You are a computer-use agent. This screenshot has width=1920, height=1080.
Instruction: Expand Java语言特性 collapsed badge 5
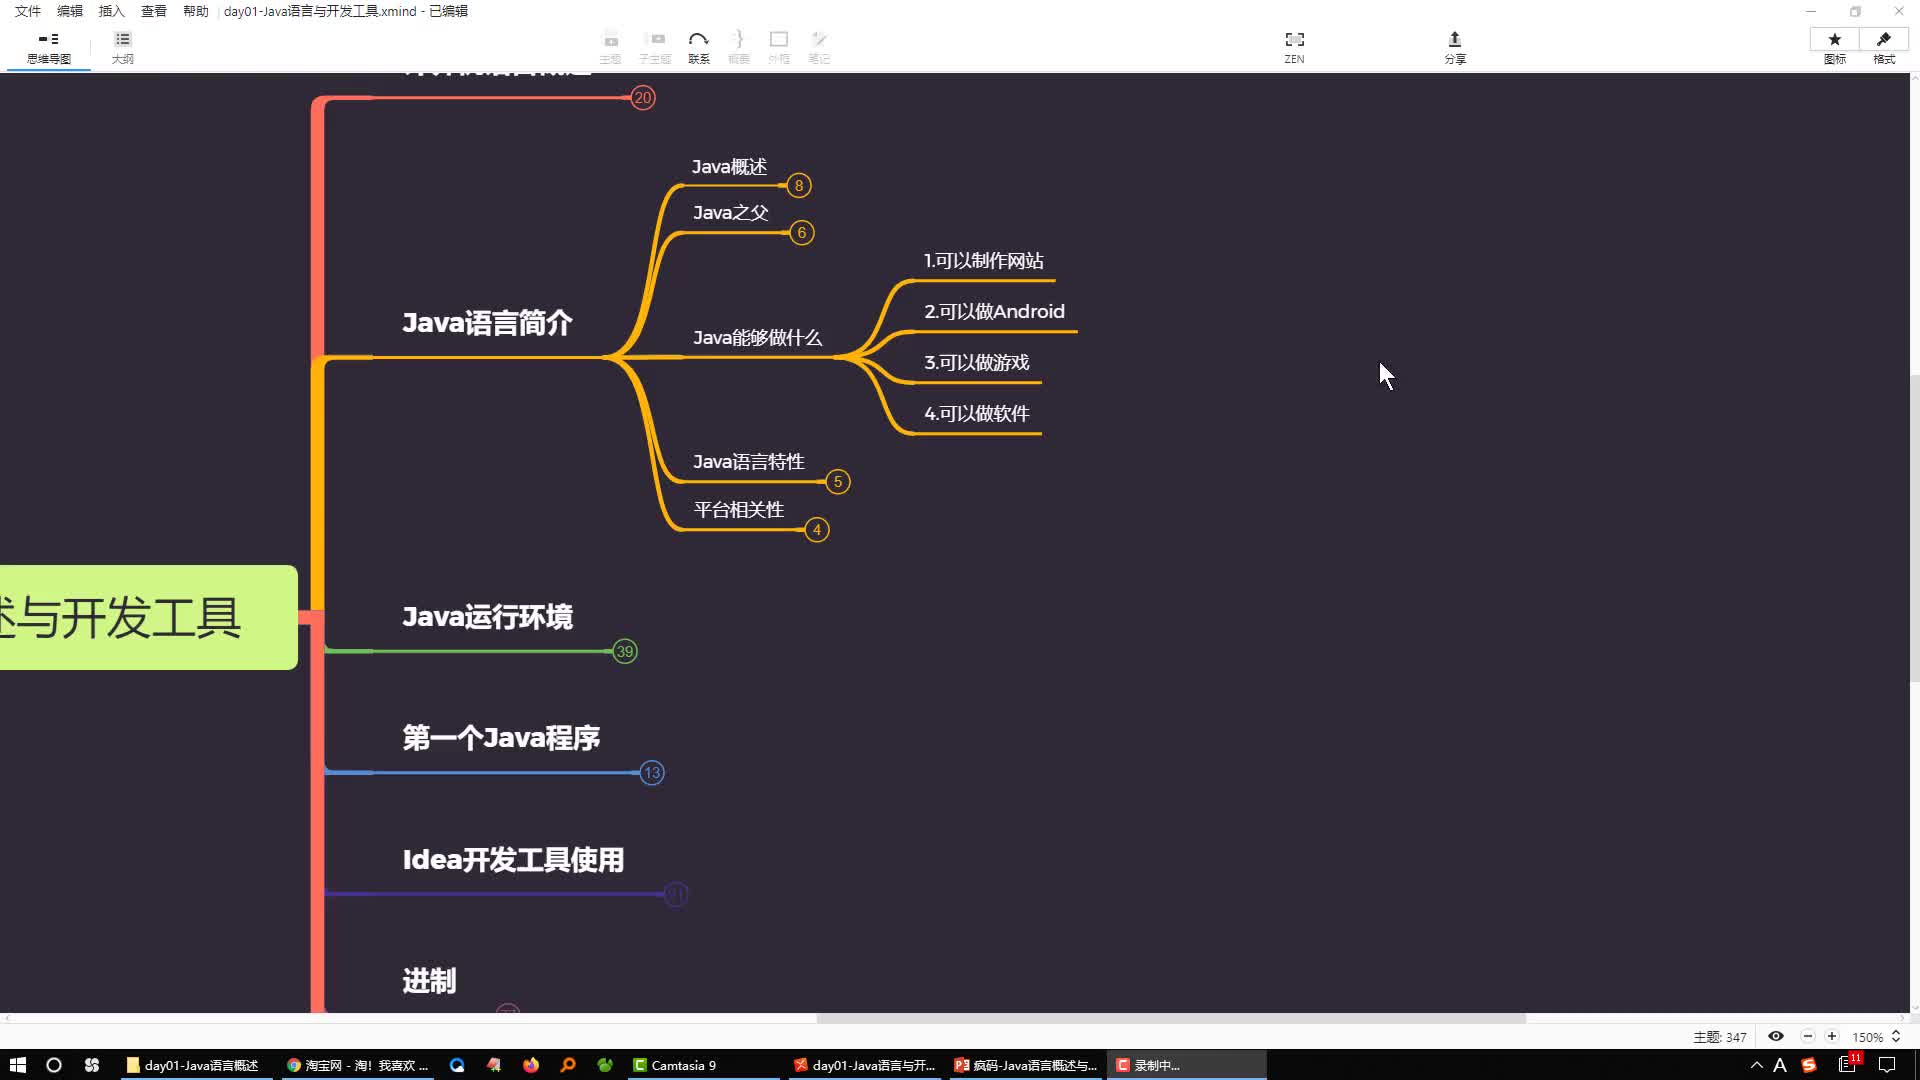coord(838,482)
